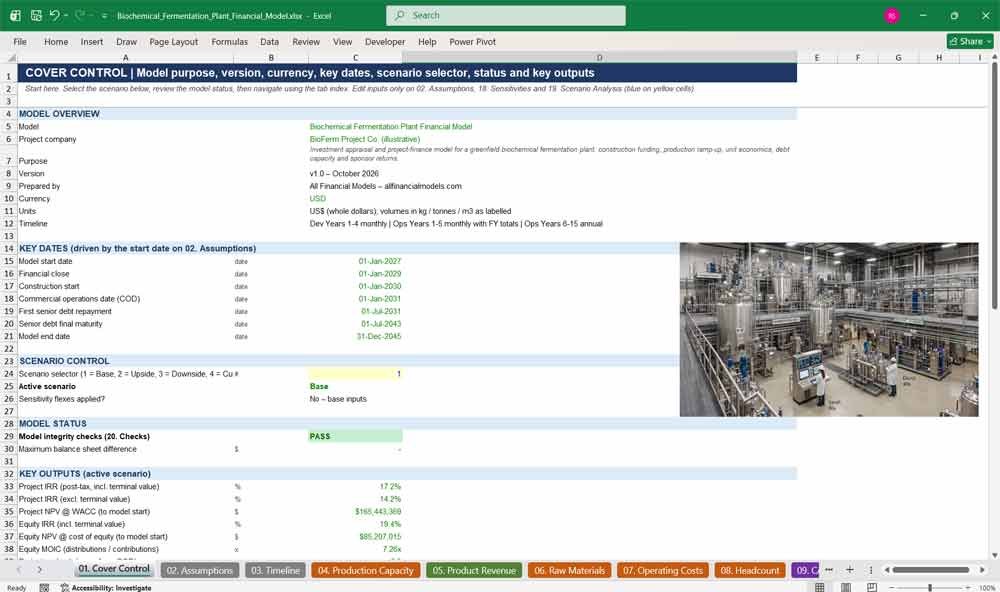Open the View ribbon tab
Viewport: 1000px width, 592px height.
pos(342,41)
